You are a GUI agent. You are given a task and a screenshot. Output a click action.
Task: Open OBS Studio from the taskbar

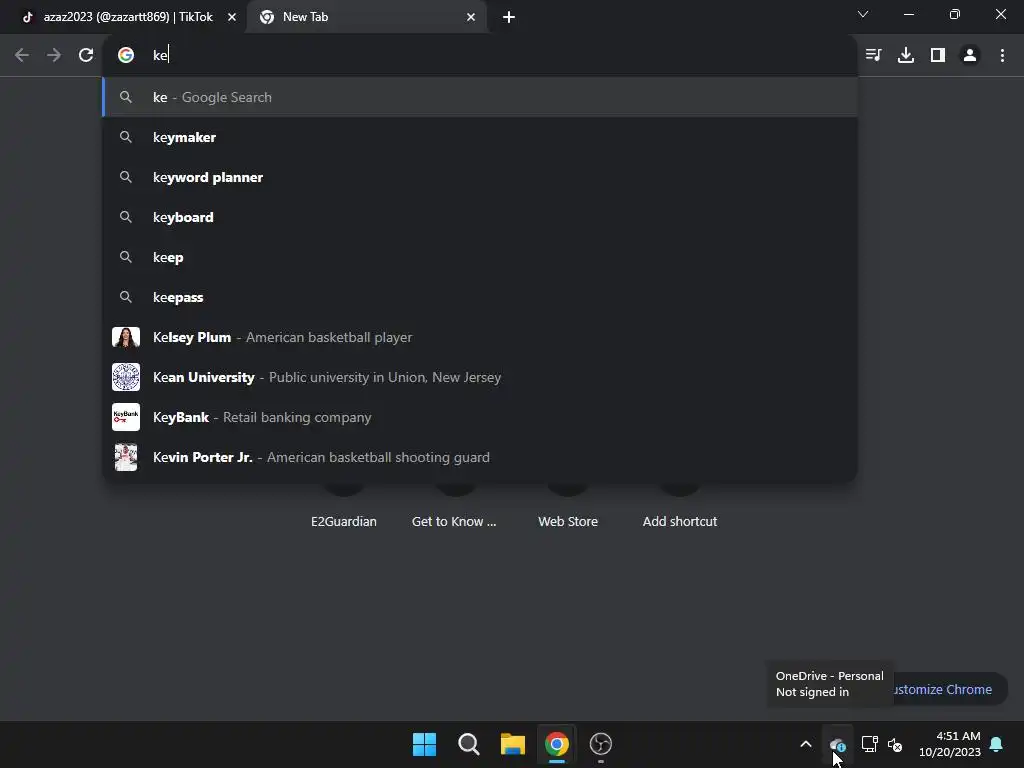(x=601, y=744)
